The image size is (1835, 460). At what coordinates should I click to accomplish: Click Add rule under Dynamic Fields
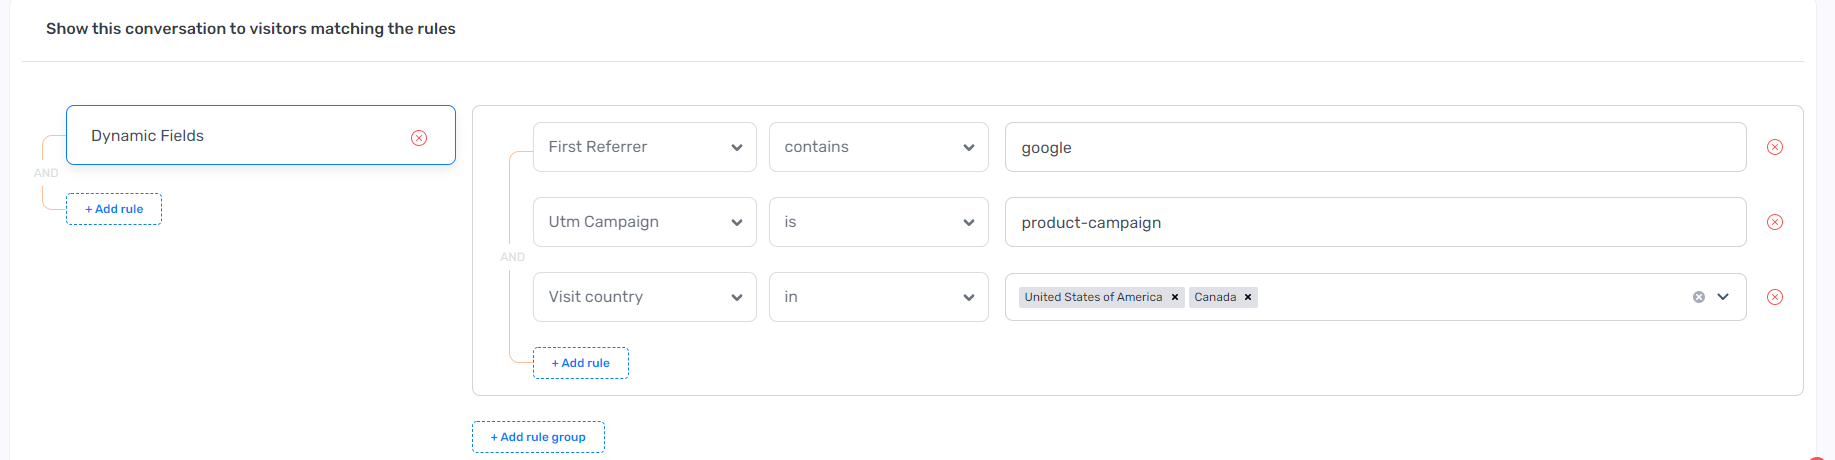(x=114, y=209)
